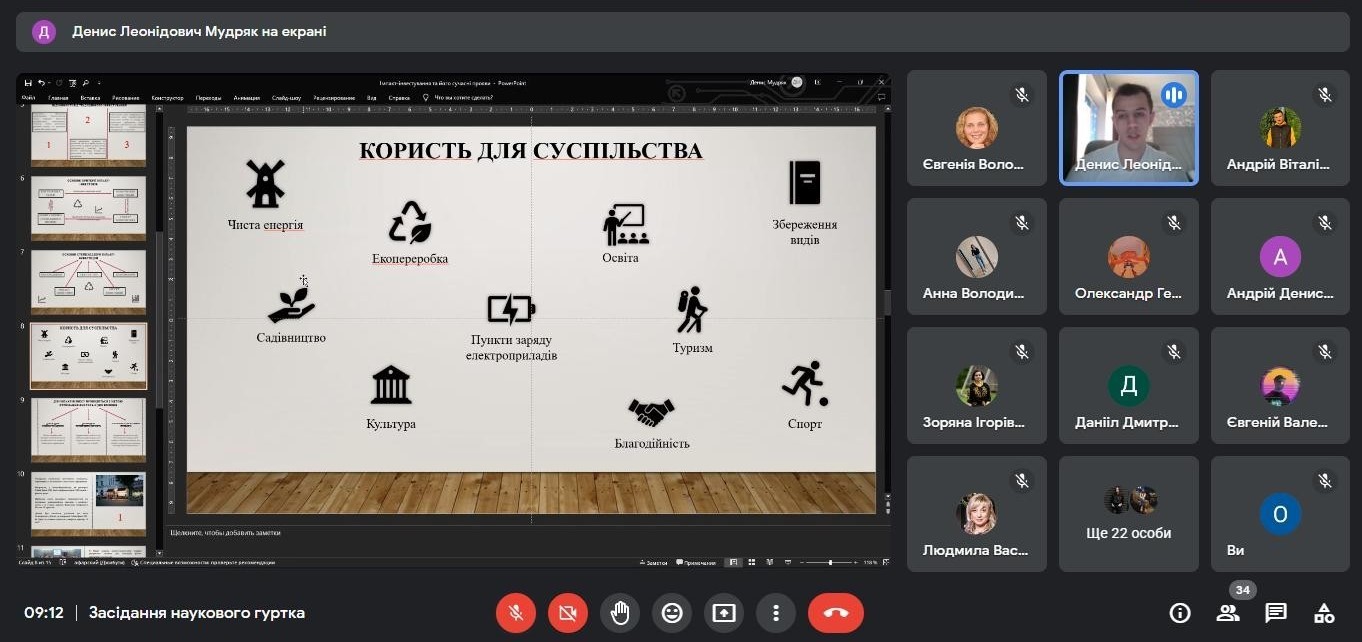Open the chat panel icon
This screenshot has width=1362, height=642.
pos(1276,613)
